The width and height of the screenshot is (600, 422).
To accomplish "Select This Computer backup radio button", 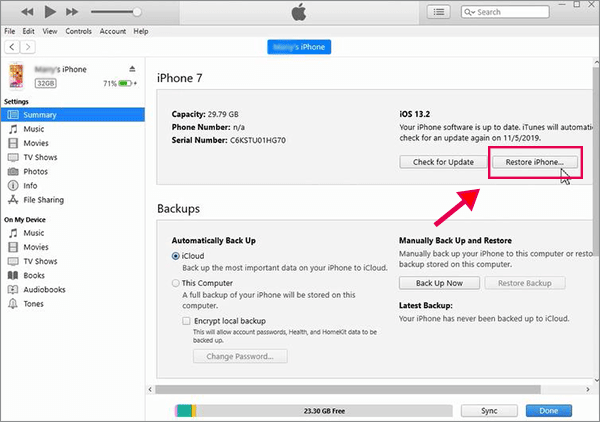I will (176, 283).
